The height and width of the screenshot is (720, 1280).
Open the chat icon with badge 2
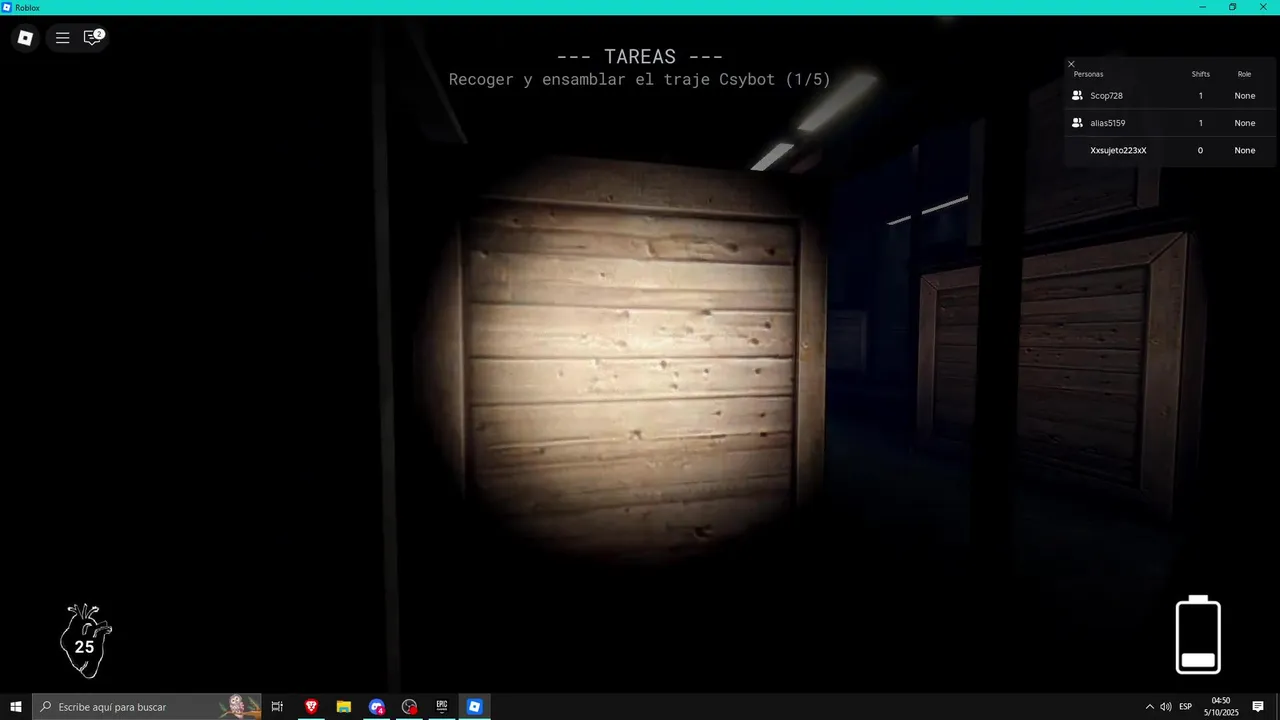[93, 38]
